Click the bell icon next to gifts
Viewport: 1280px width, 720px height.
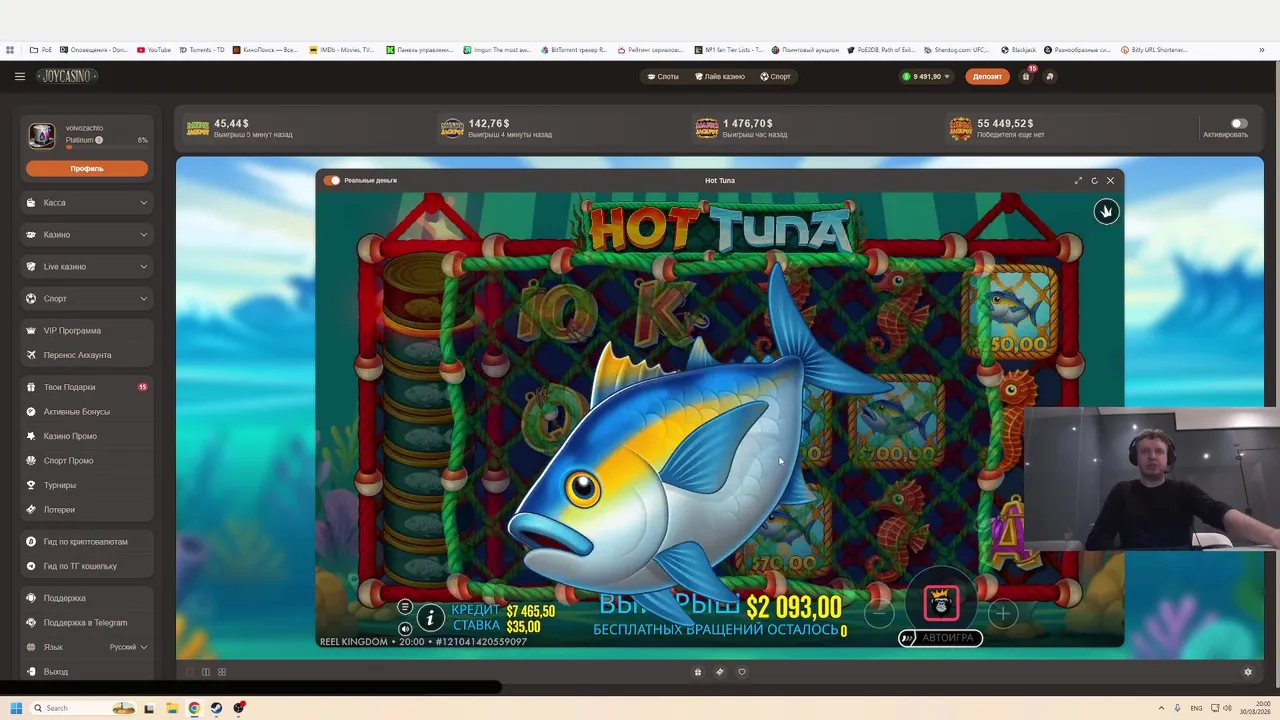pos(1049,76)
